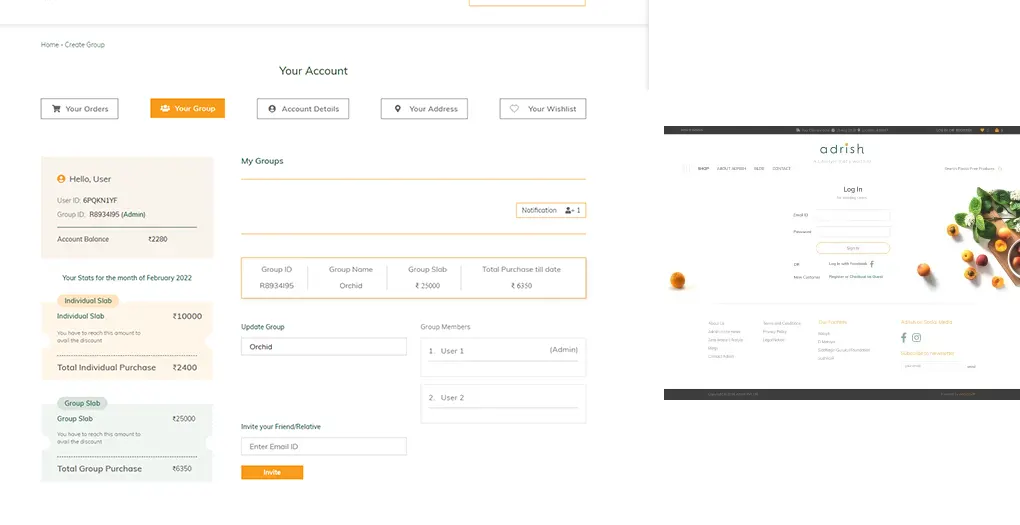Click the Sign In button on the login page
Viewport: 1020px width, 525px height.
point(853,248)
